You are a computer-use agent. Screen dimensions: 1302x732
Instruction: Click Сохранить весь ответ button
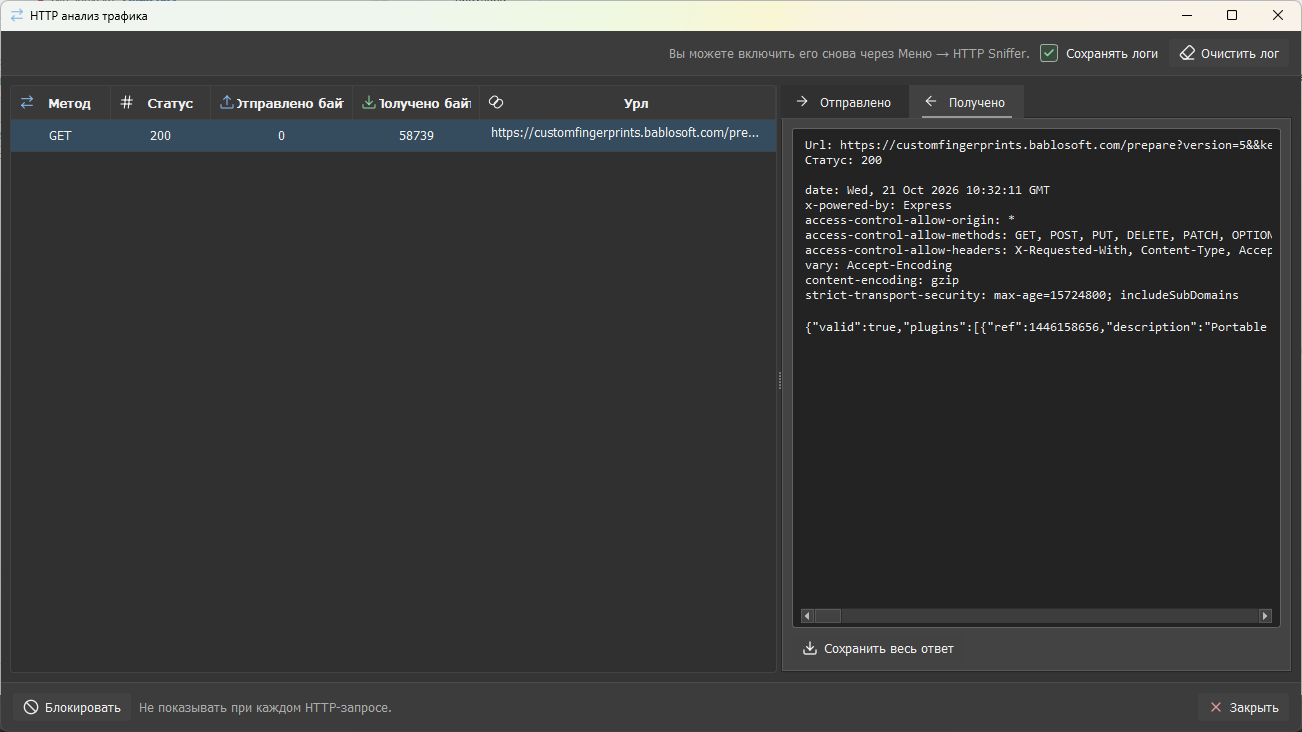pyautogui.click(x=878, y=649)
